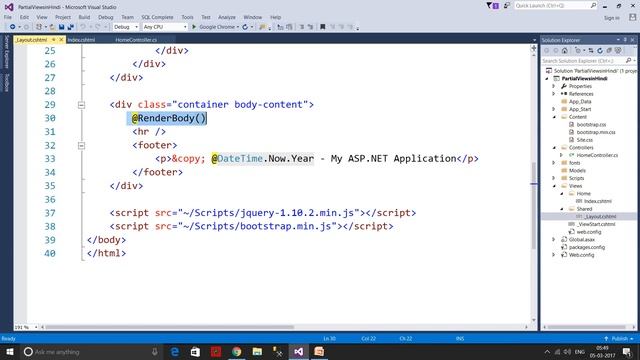Open the File menu
Viewport: 640px width, 360px height.
point(8,17)
